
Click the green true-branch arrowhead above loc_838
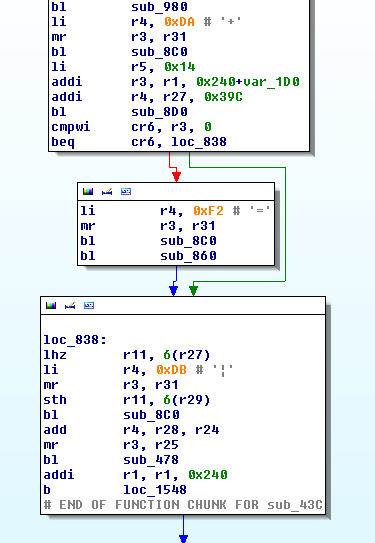point(194,291)
